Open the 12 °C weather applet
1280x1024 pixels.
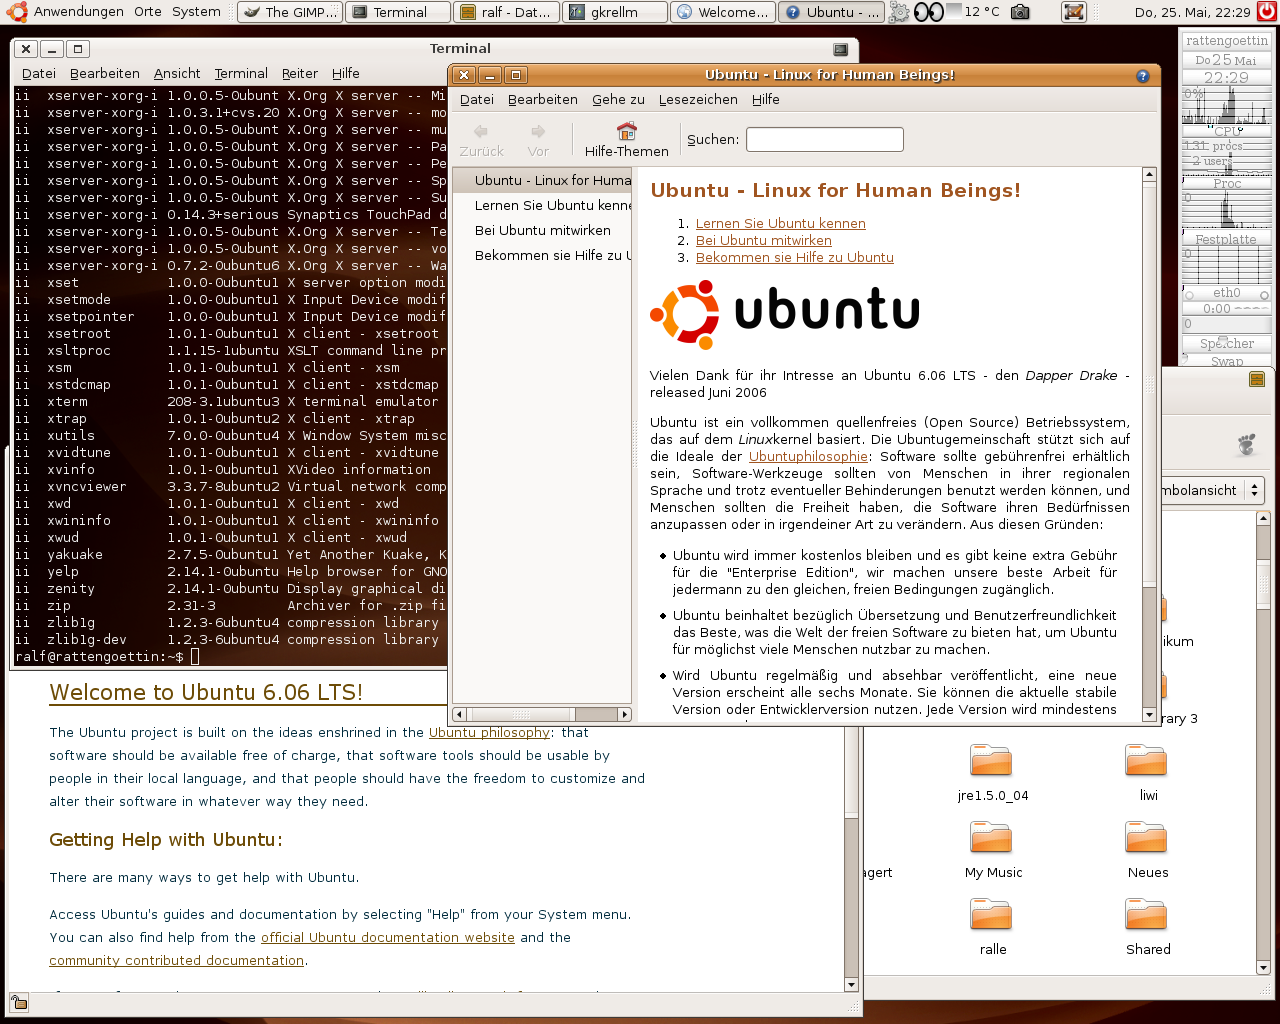point(973,12)
